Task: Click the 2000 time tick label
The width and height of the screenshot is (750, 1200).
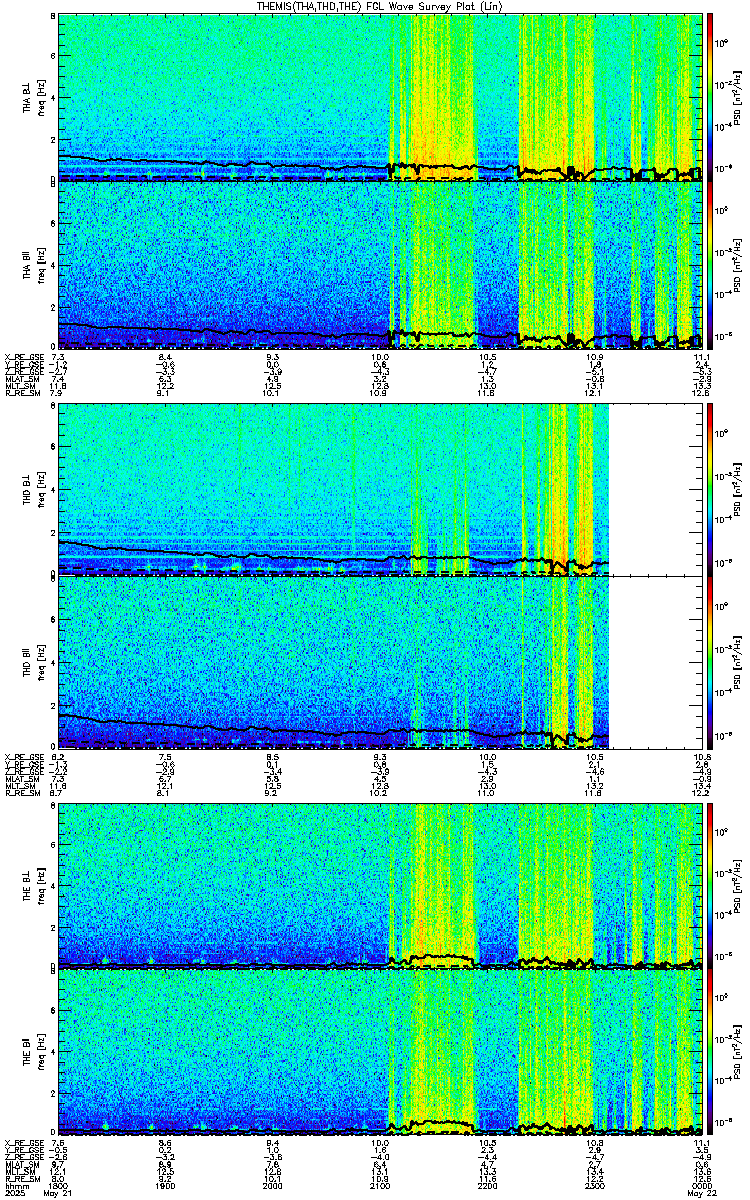Action: coord(273,1185)
